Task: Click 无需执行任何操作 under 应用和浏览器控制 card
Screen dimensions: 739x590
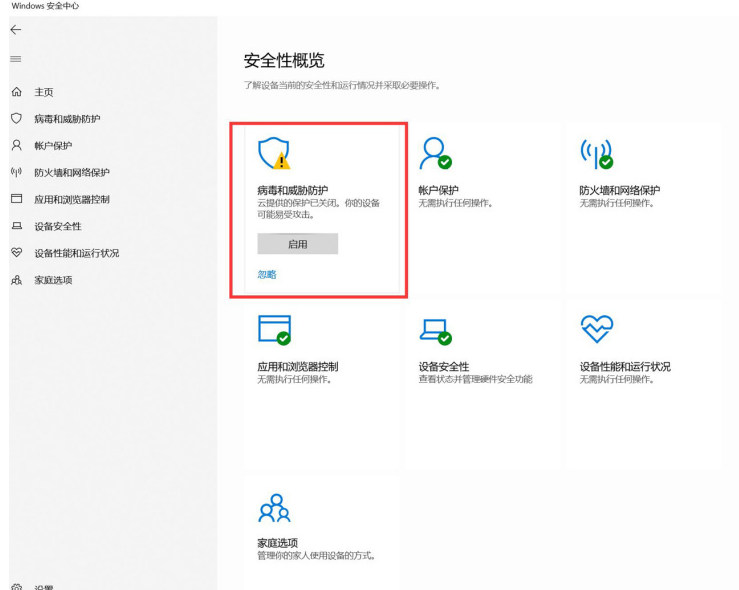Action: tap(295, 379)
